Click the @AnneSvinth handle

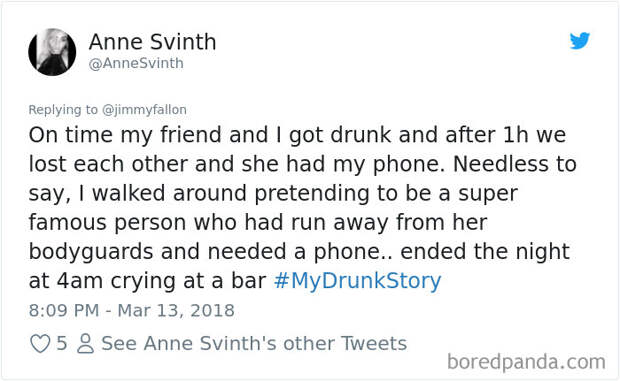point(136,63)
